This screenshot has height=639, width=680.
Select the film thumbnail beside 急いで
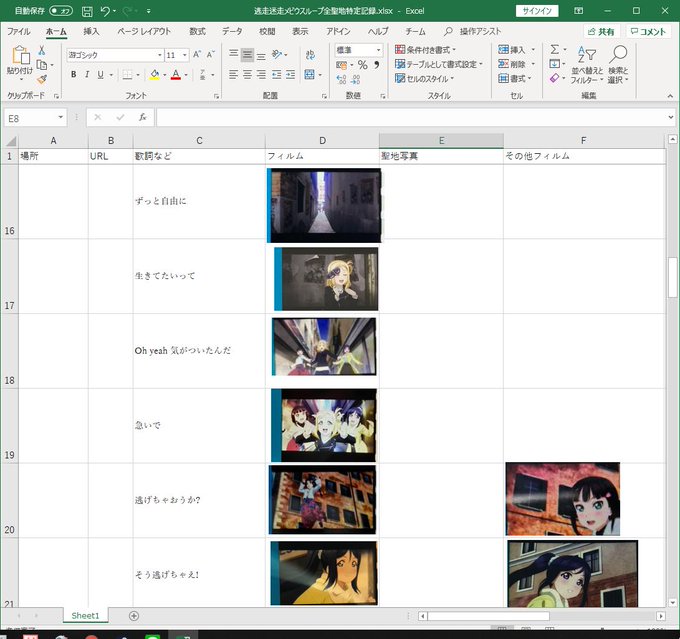324,425
